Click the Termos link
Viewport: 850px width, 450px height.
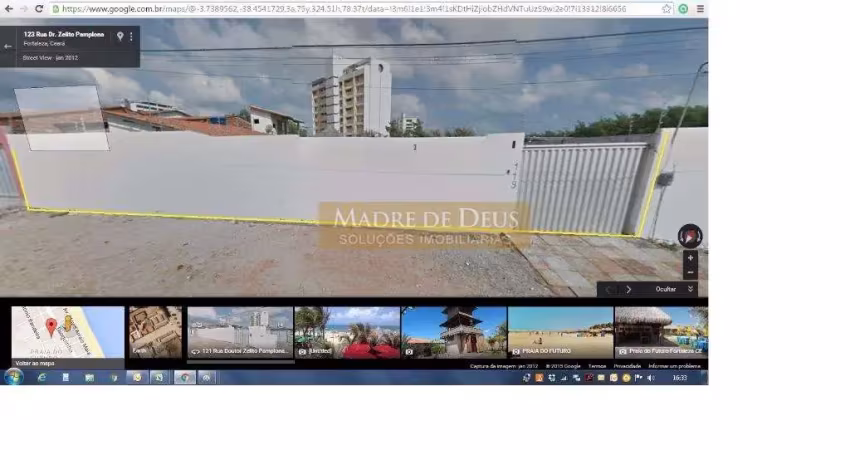point(597,366)
